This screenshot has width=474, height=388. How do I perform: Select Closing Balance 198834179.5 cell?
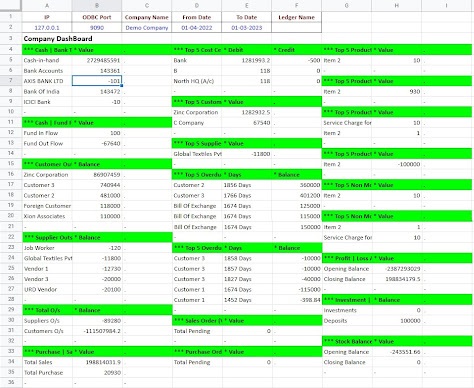click(397, 279)
